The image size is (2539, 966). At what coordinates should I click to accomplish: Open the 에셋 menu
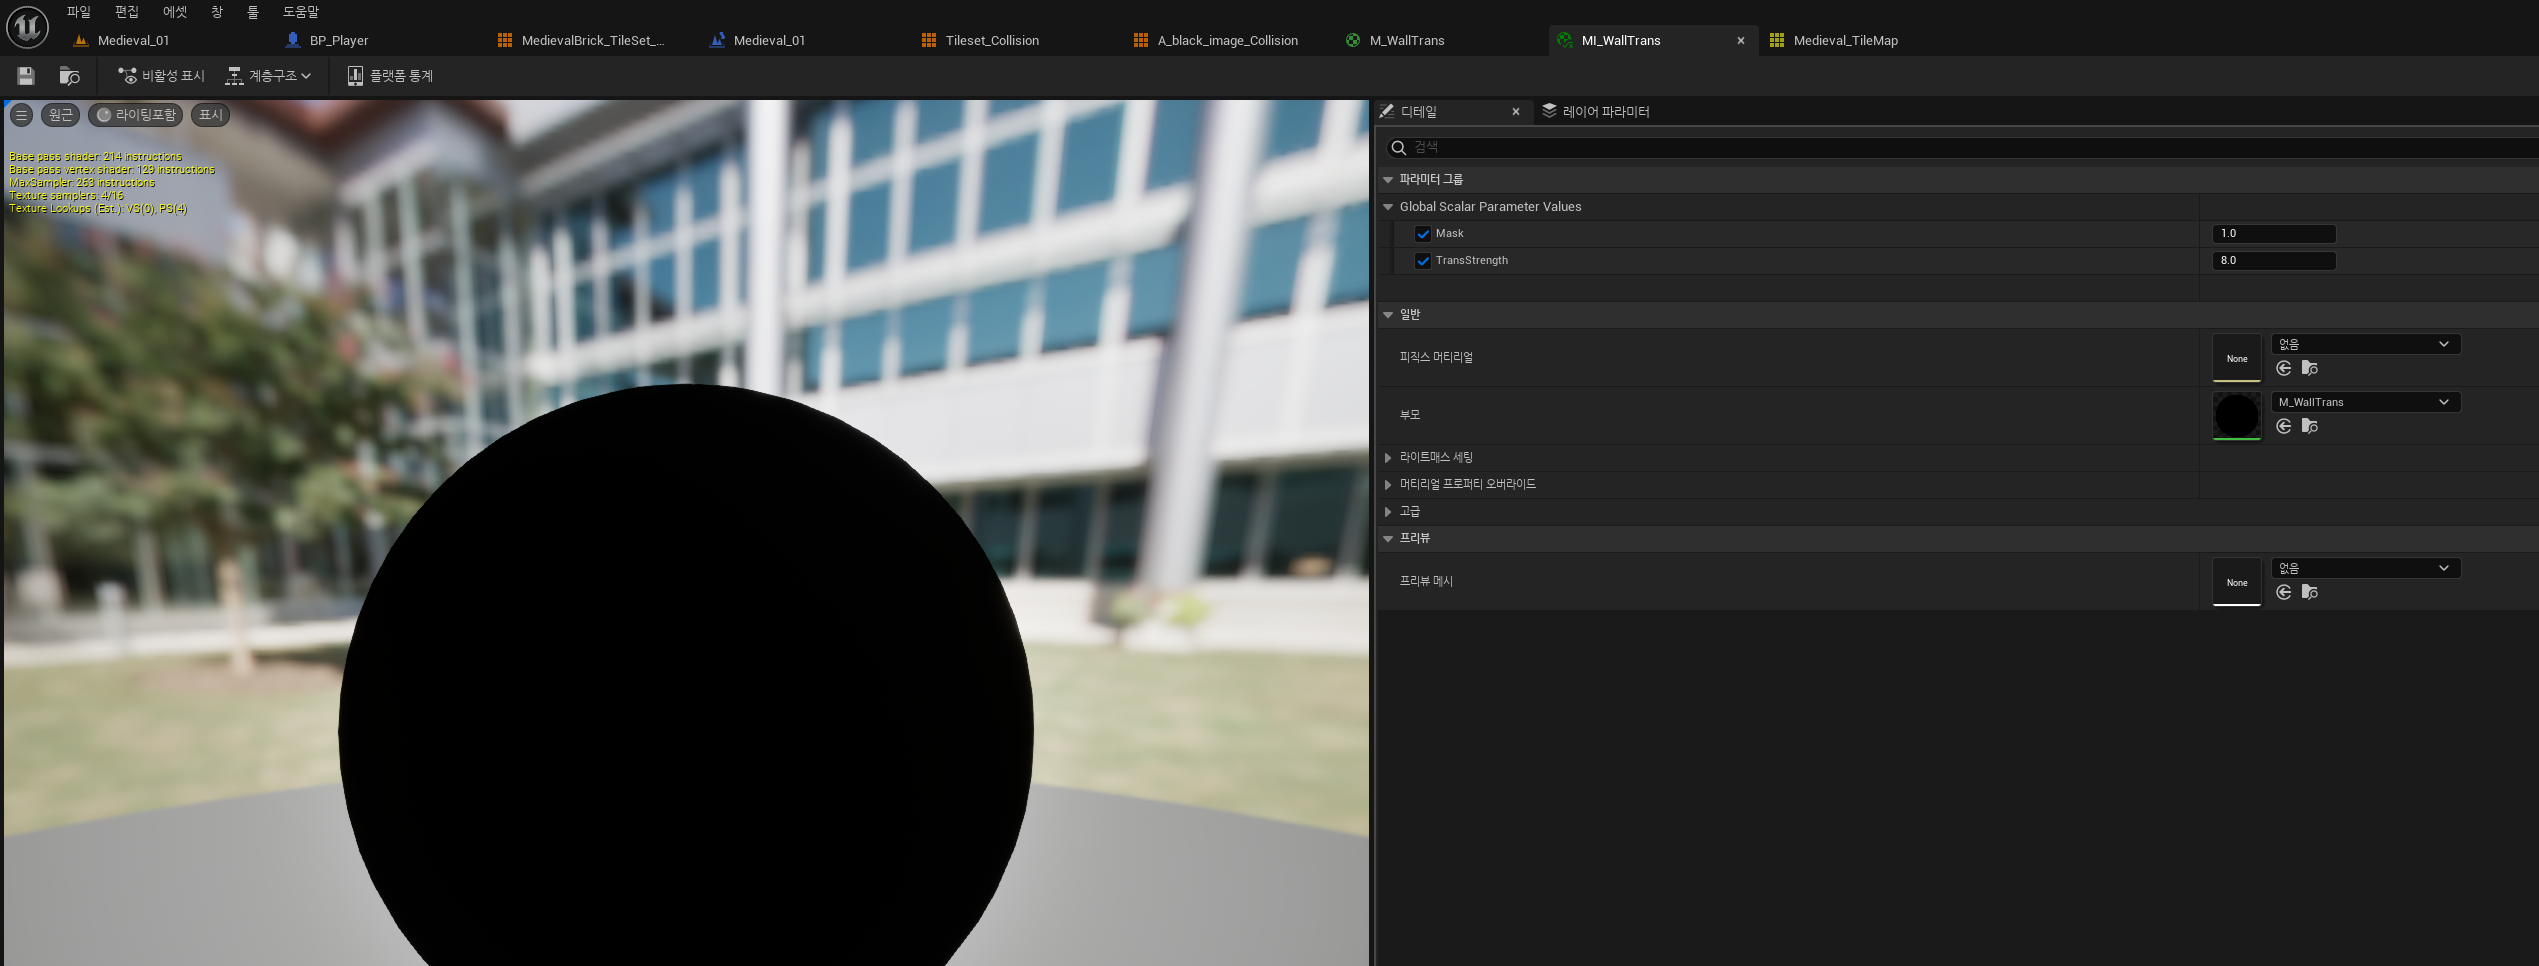click(175, 12)
